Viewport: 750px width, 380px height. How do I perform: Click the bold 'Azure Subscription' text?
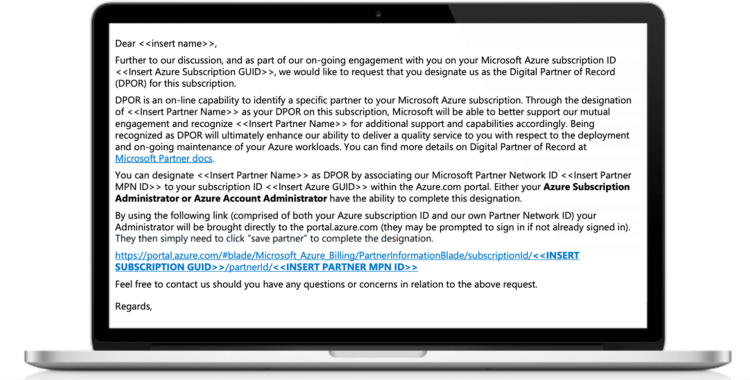tap(586, 187)
